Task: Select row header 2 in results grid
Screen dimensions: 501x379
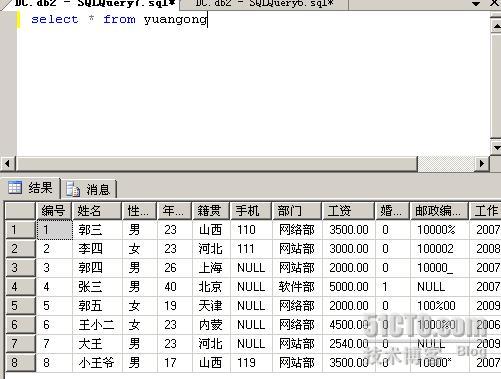Action: 20,249
